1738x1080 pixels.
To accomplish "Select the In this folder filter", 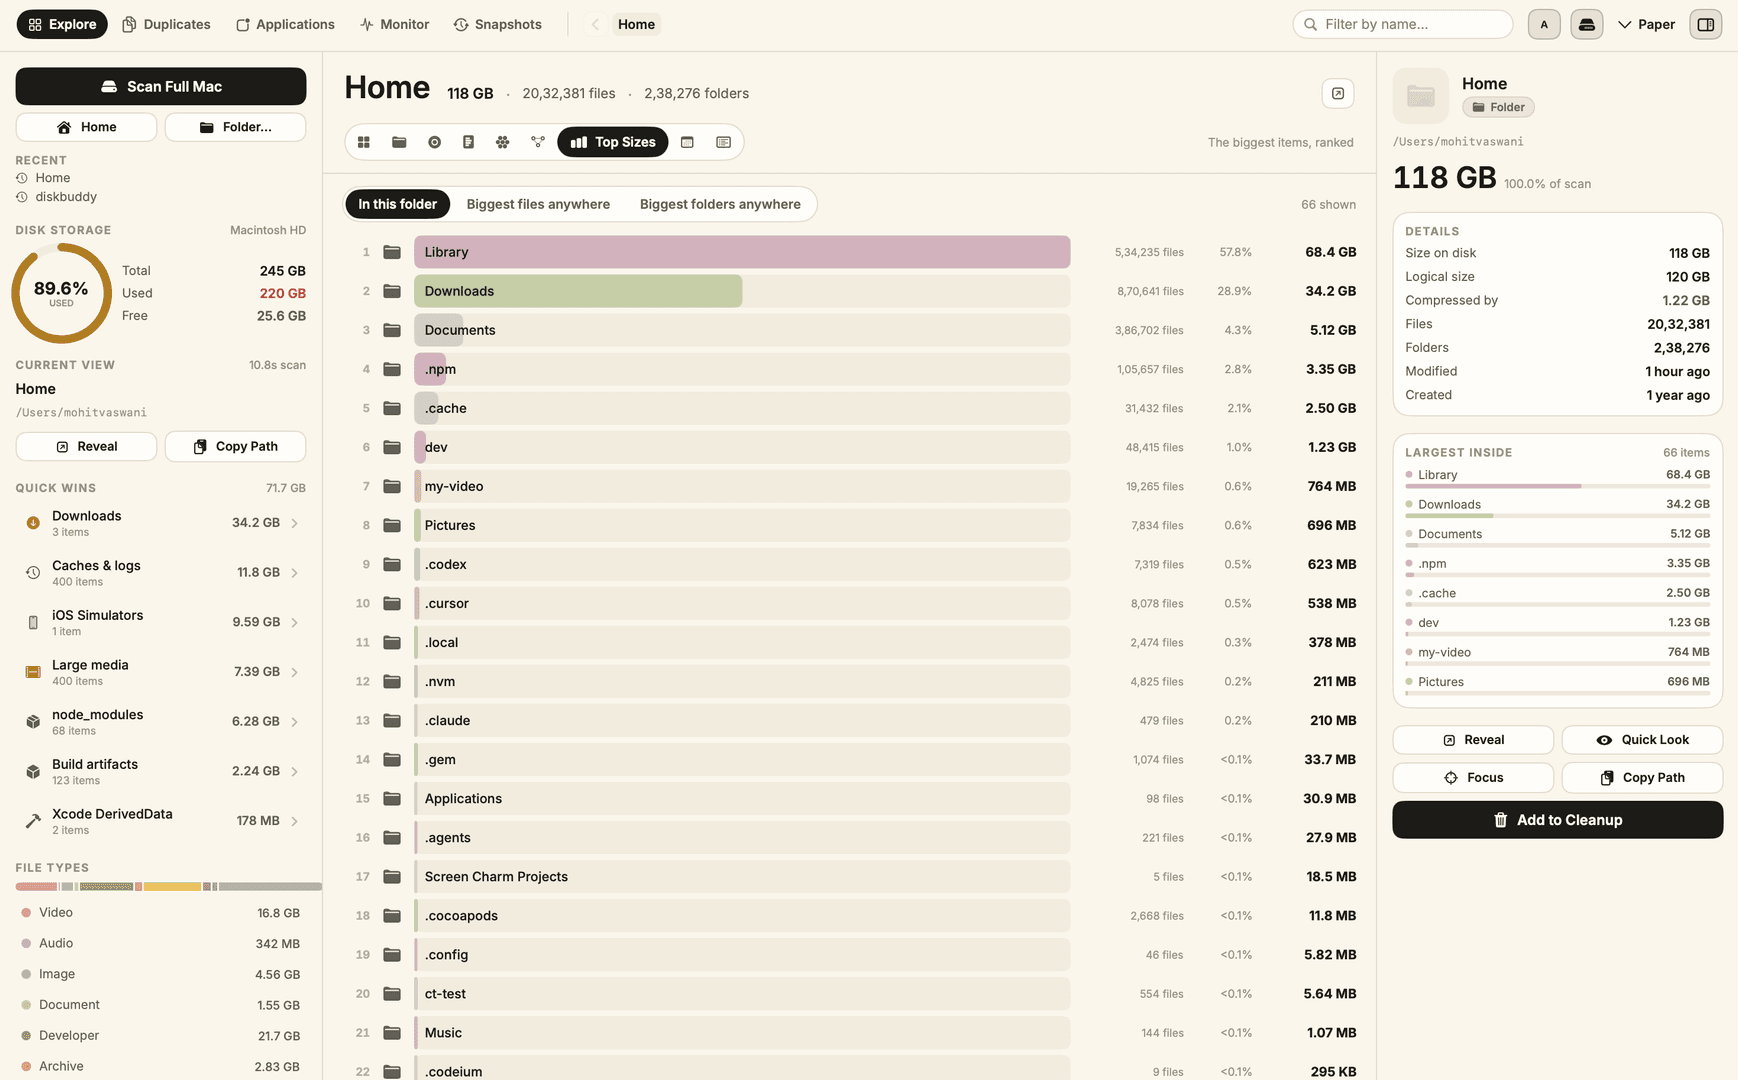I will point(398,204).
